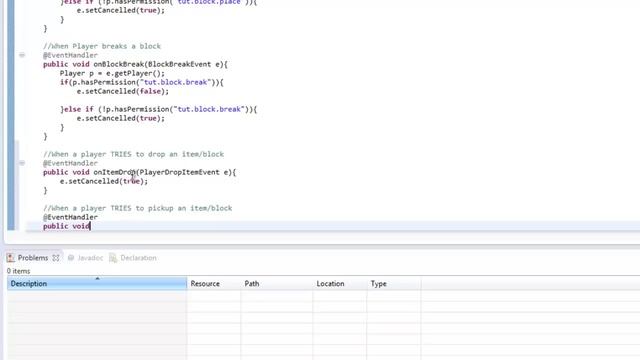Click the PlayerDropItemEvent parameter type
Viewport: 640px width, 360px height.
click(180, 172)
